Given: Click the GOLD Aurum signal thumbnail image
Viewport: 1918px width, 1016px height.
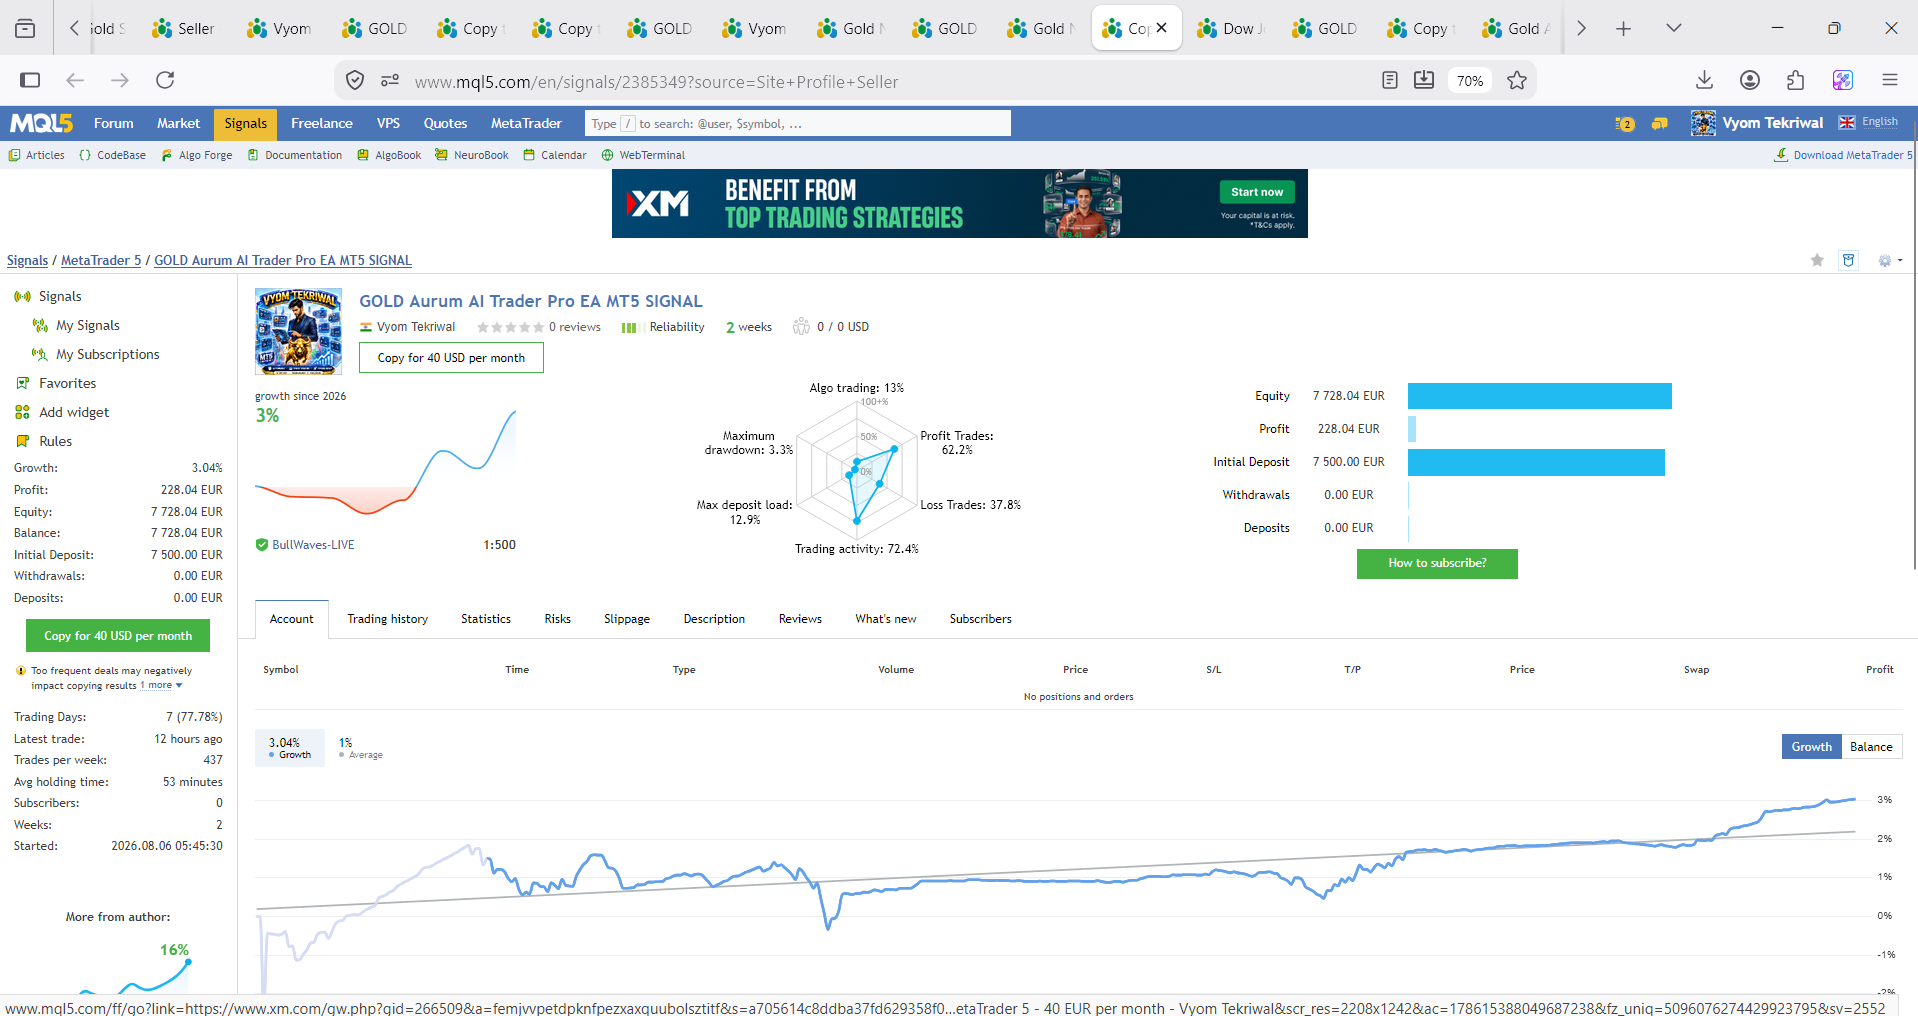Looking at the screenshot, I should pos(298,331).
